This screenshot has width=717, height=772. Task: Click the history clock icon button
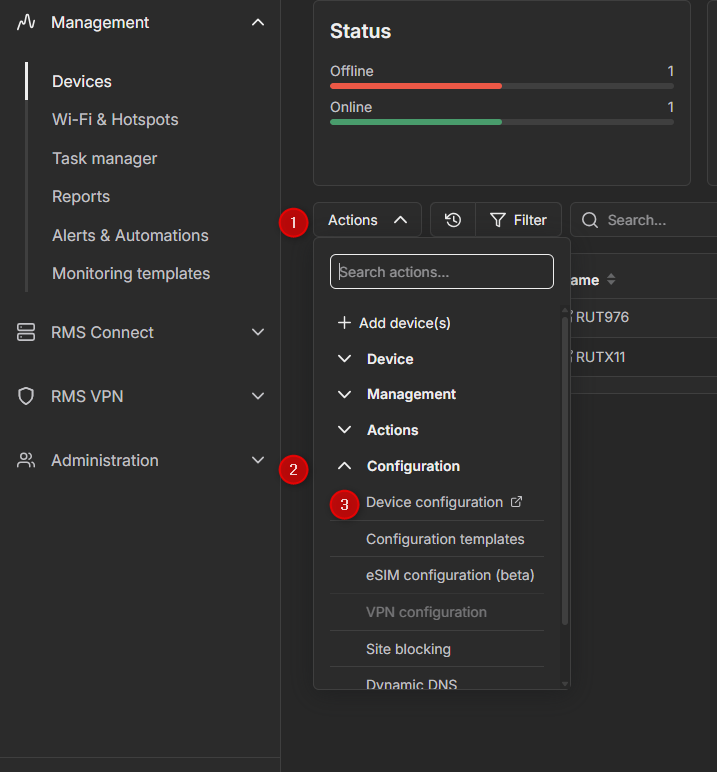click(453, 220)
